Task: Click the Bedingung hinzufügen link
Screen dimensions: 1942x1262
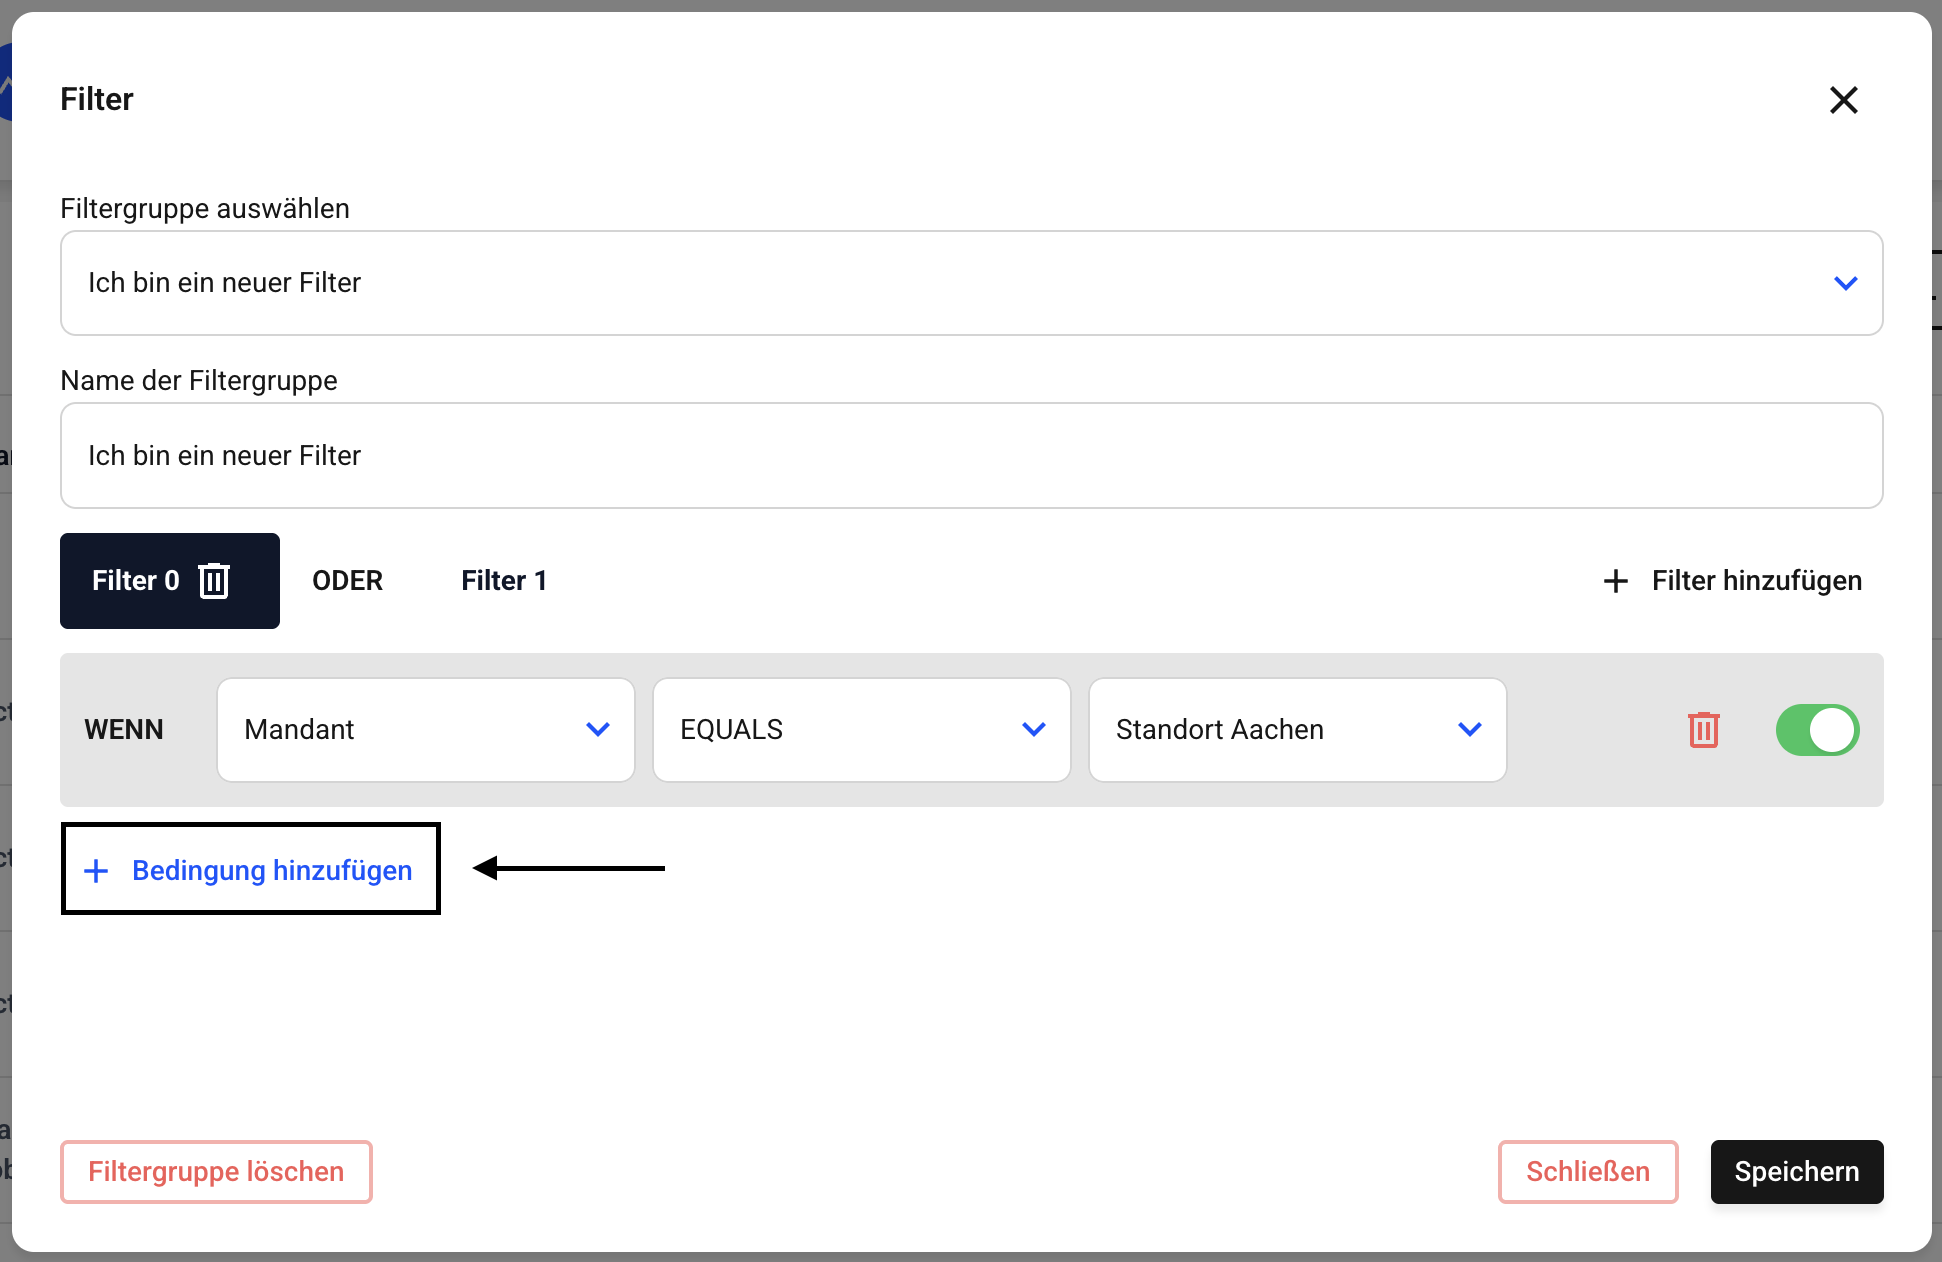Action: pyautogui.click(x=272, y=871)
